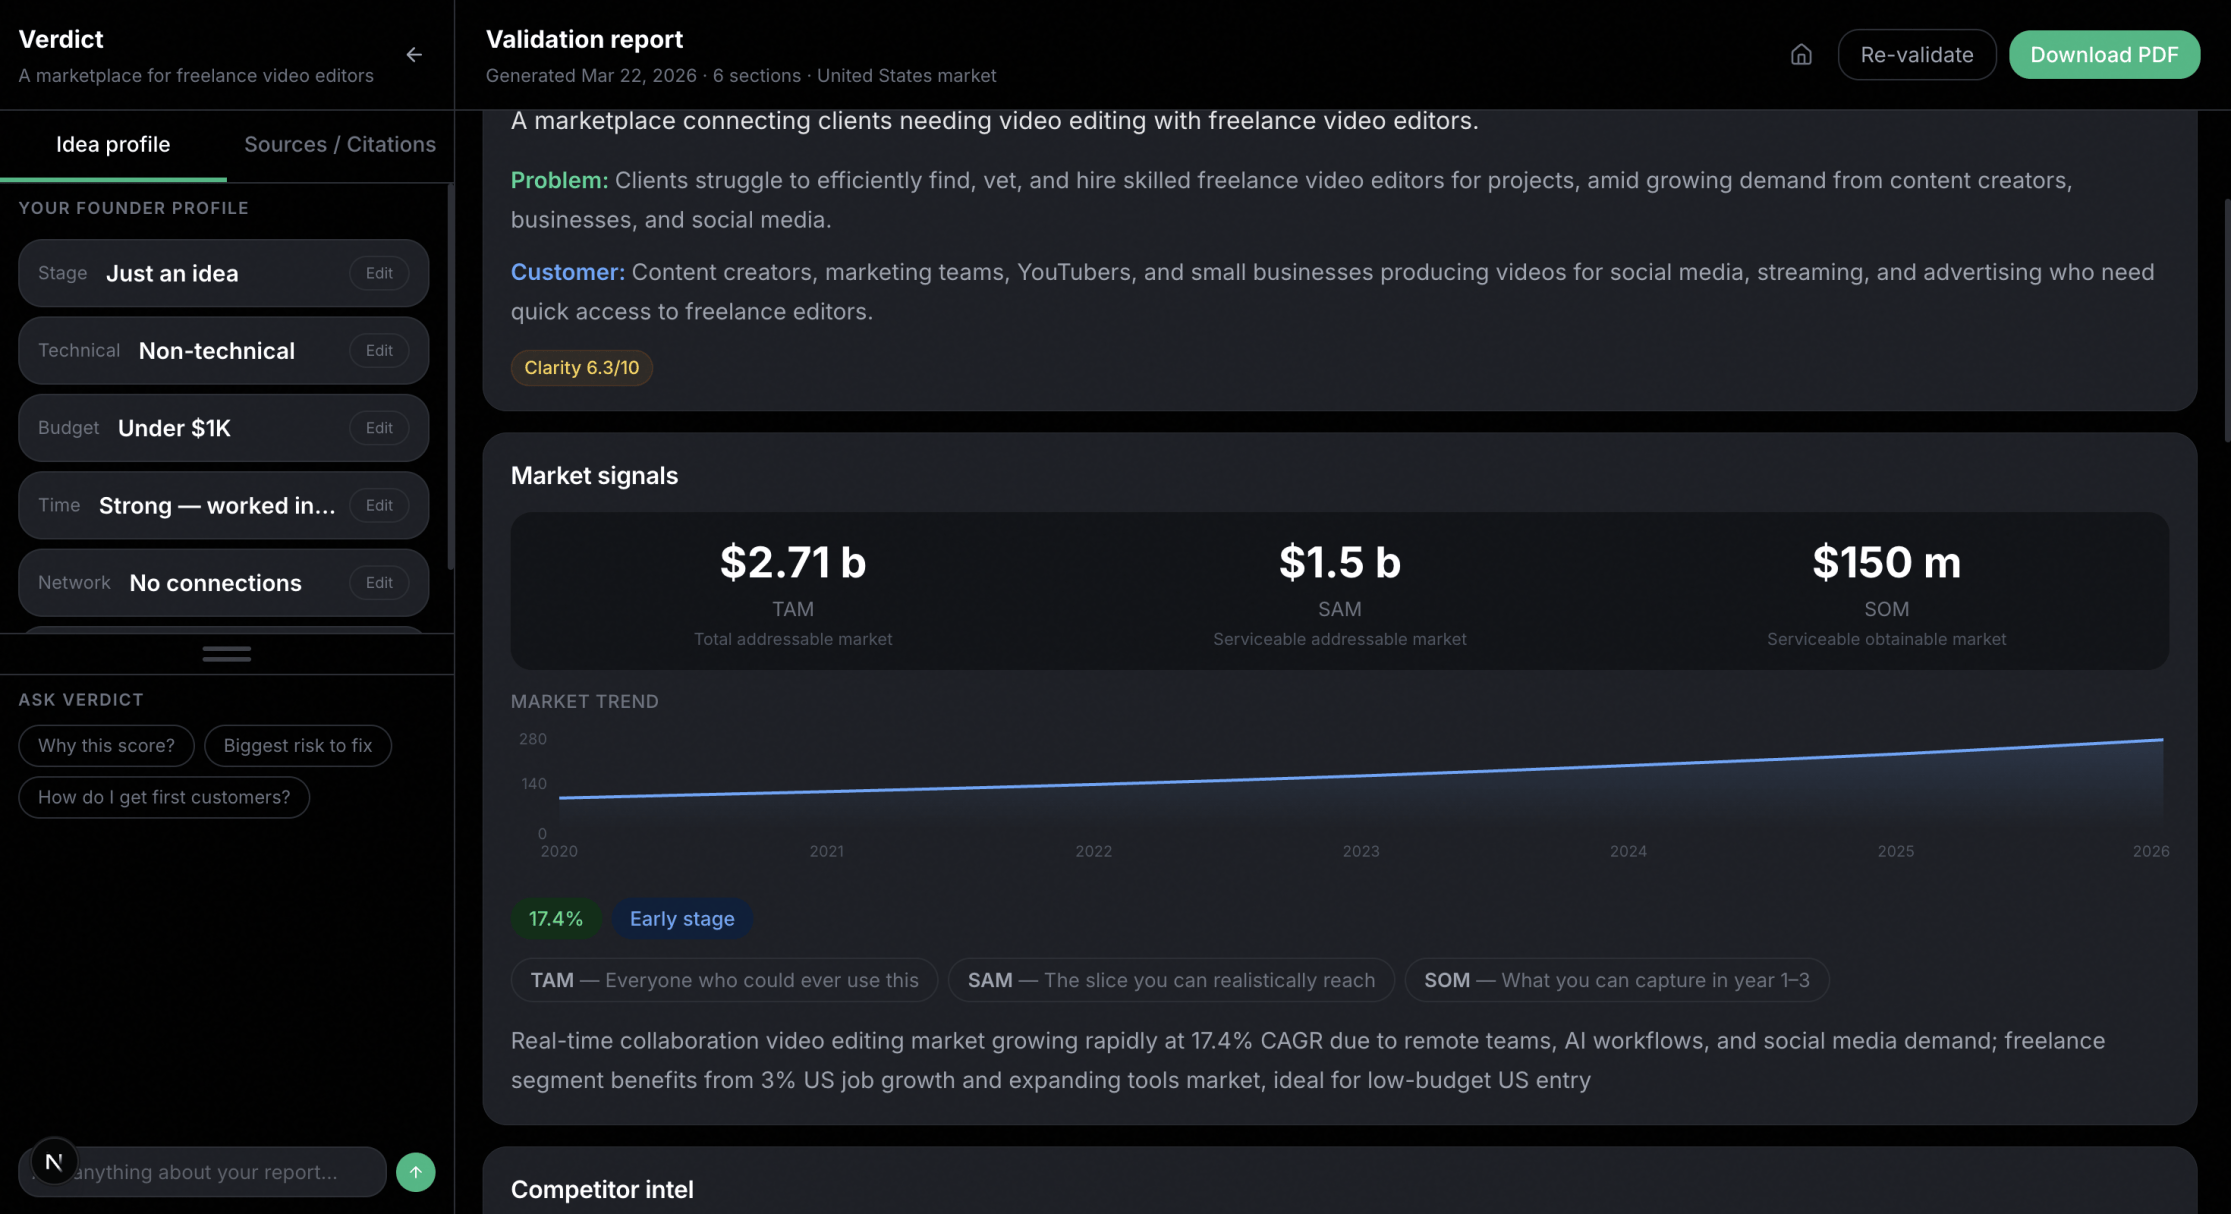Grab the sidebar panel resize handle
This screenshot has width=2231, height=1214.
point(227,654)
